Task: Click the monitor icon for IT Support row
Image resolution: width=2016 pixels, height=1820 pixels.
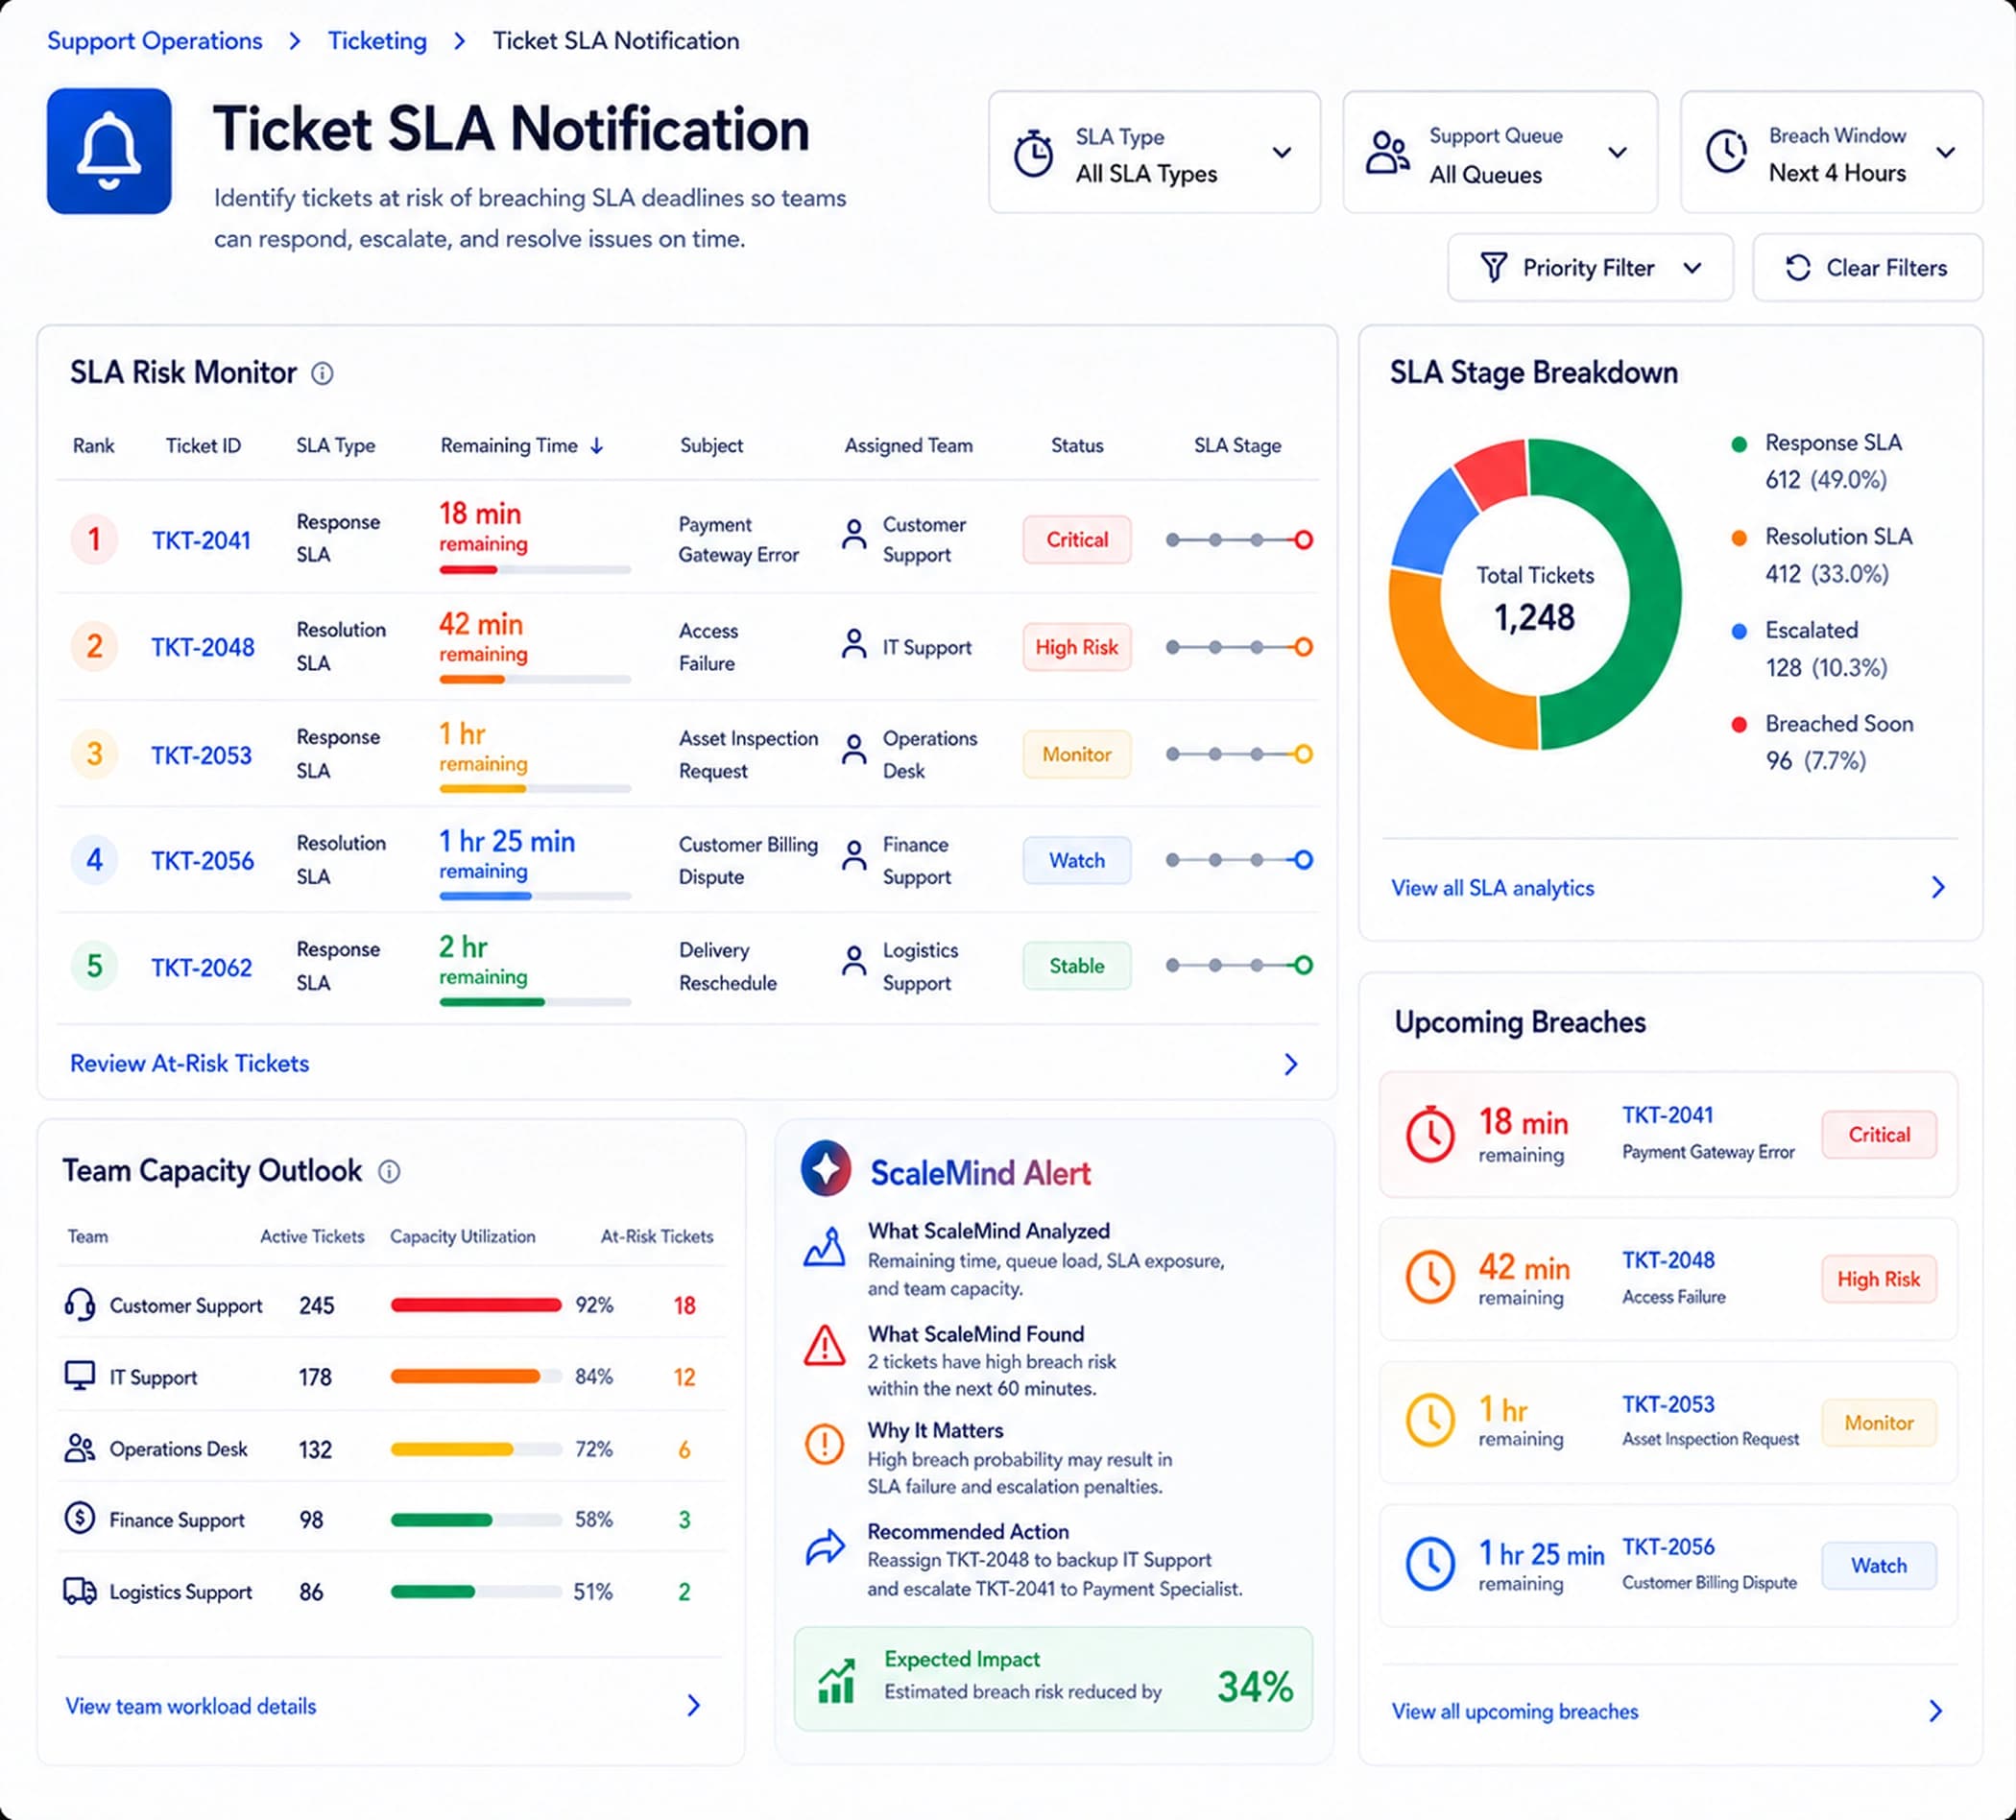Action: [x=80, y=1375]
